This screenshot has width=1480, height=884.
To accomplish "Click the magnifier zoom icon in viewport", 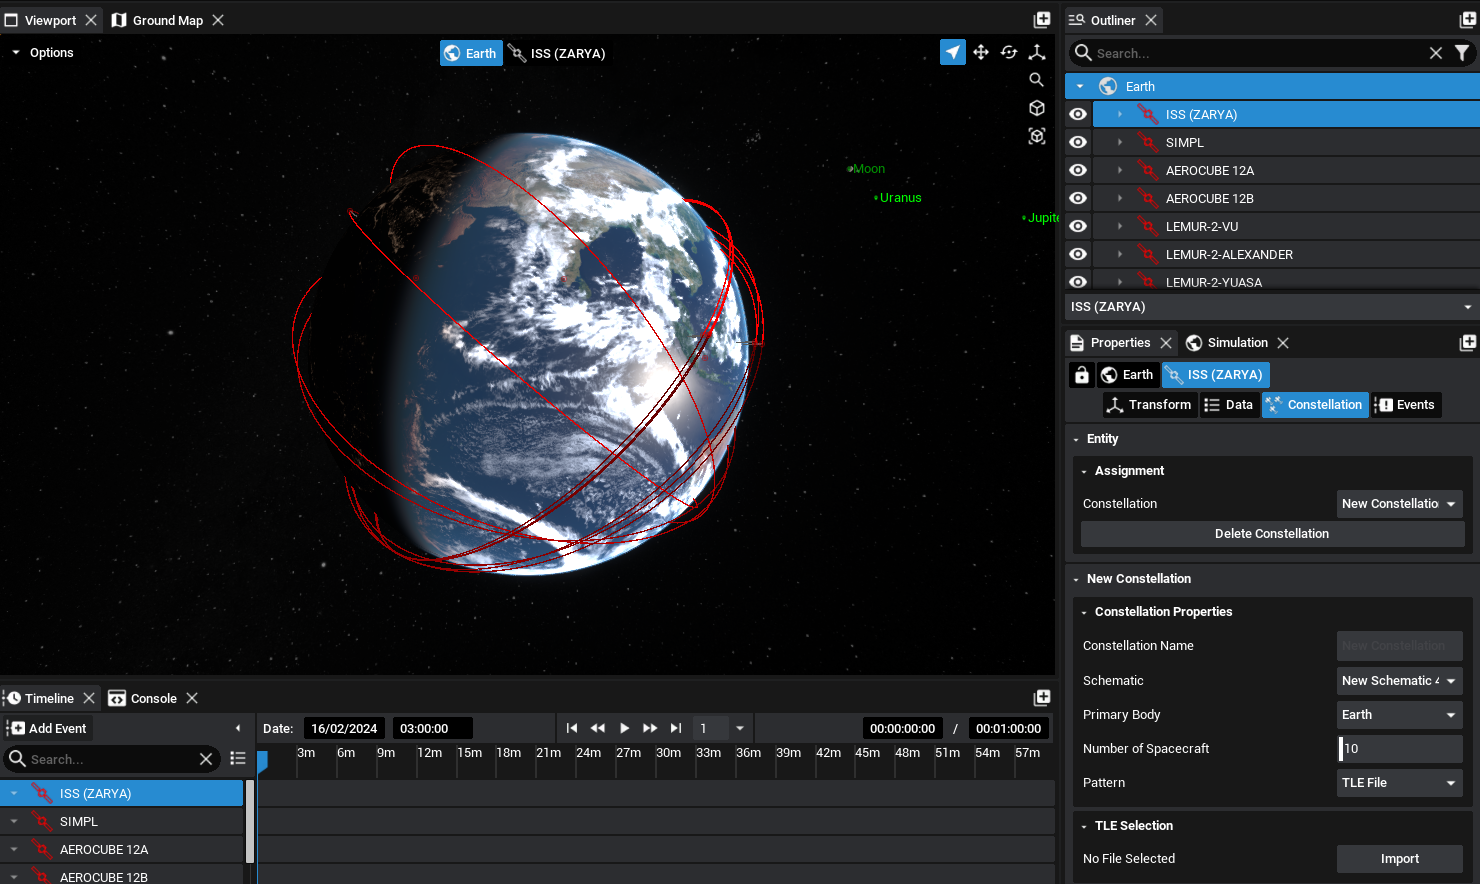I will click(x=1037, y=80).
